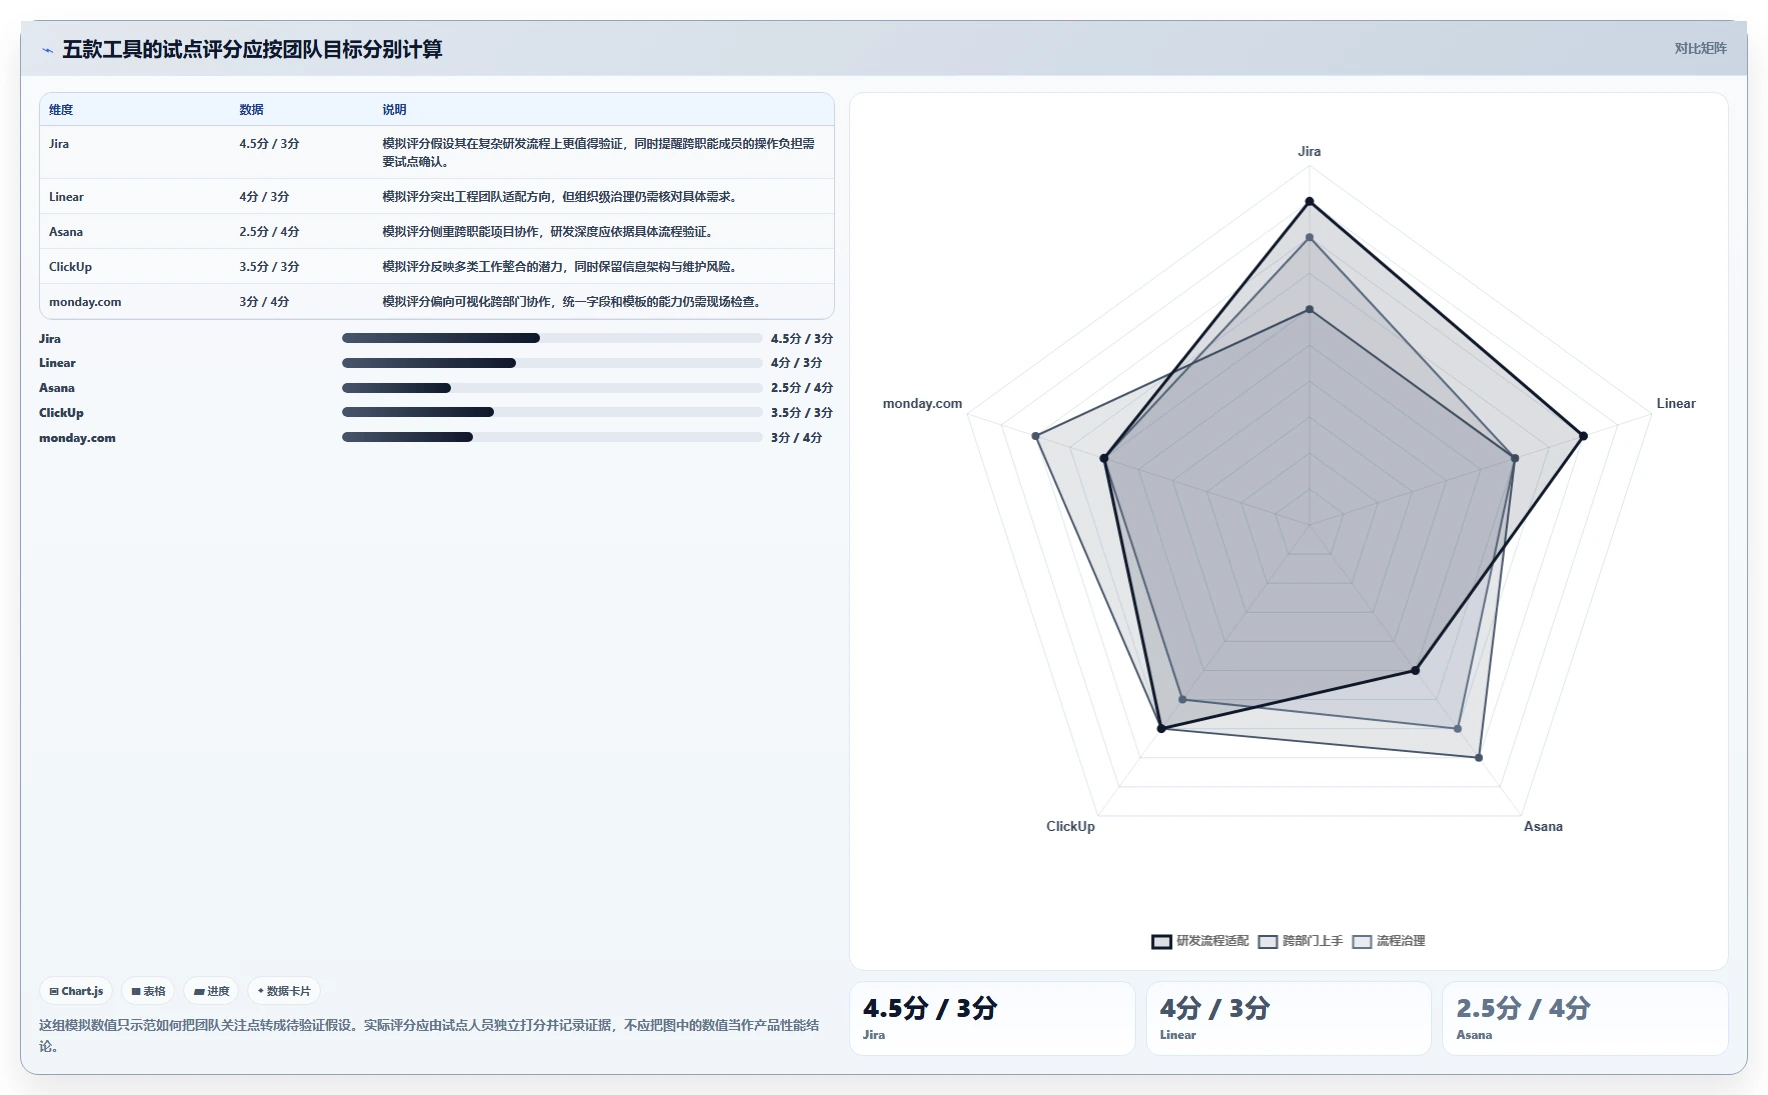Select the 表格 chip
The width and height of the screenshot is (1768, 1095).
[x=148, y=991]
